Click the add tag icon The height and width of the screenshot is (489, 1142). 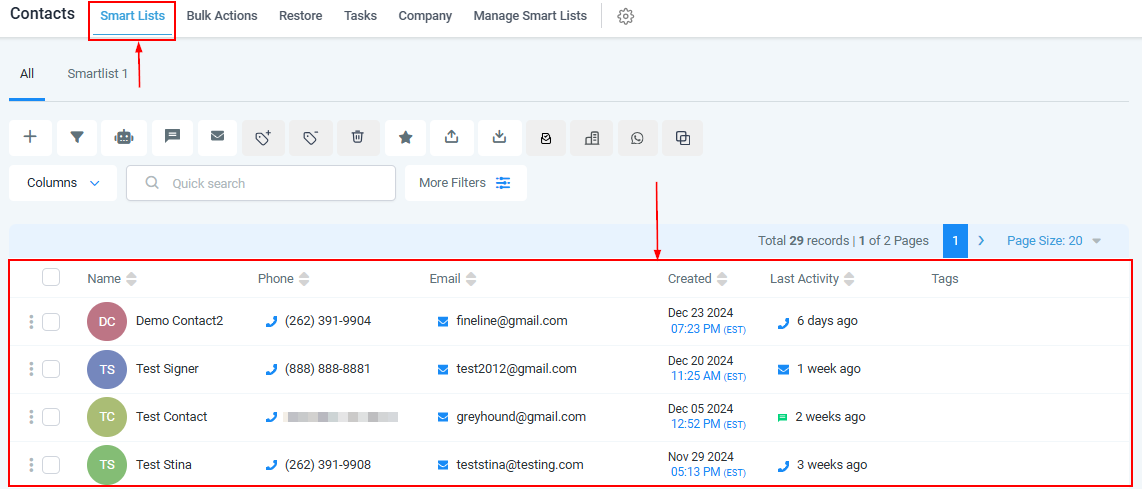(x=264, y=137)
